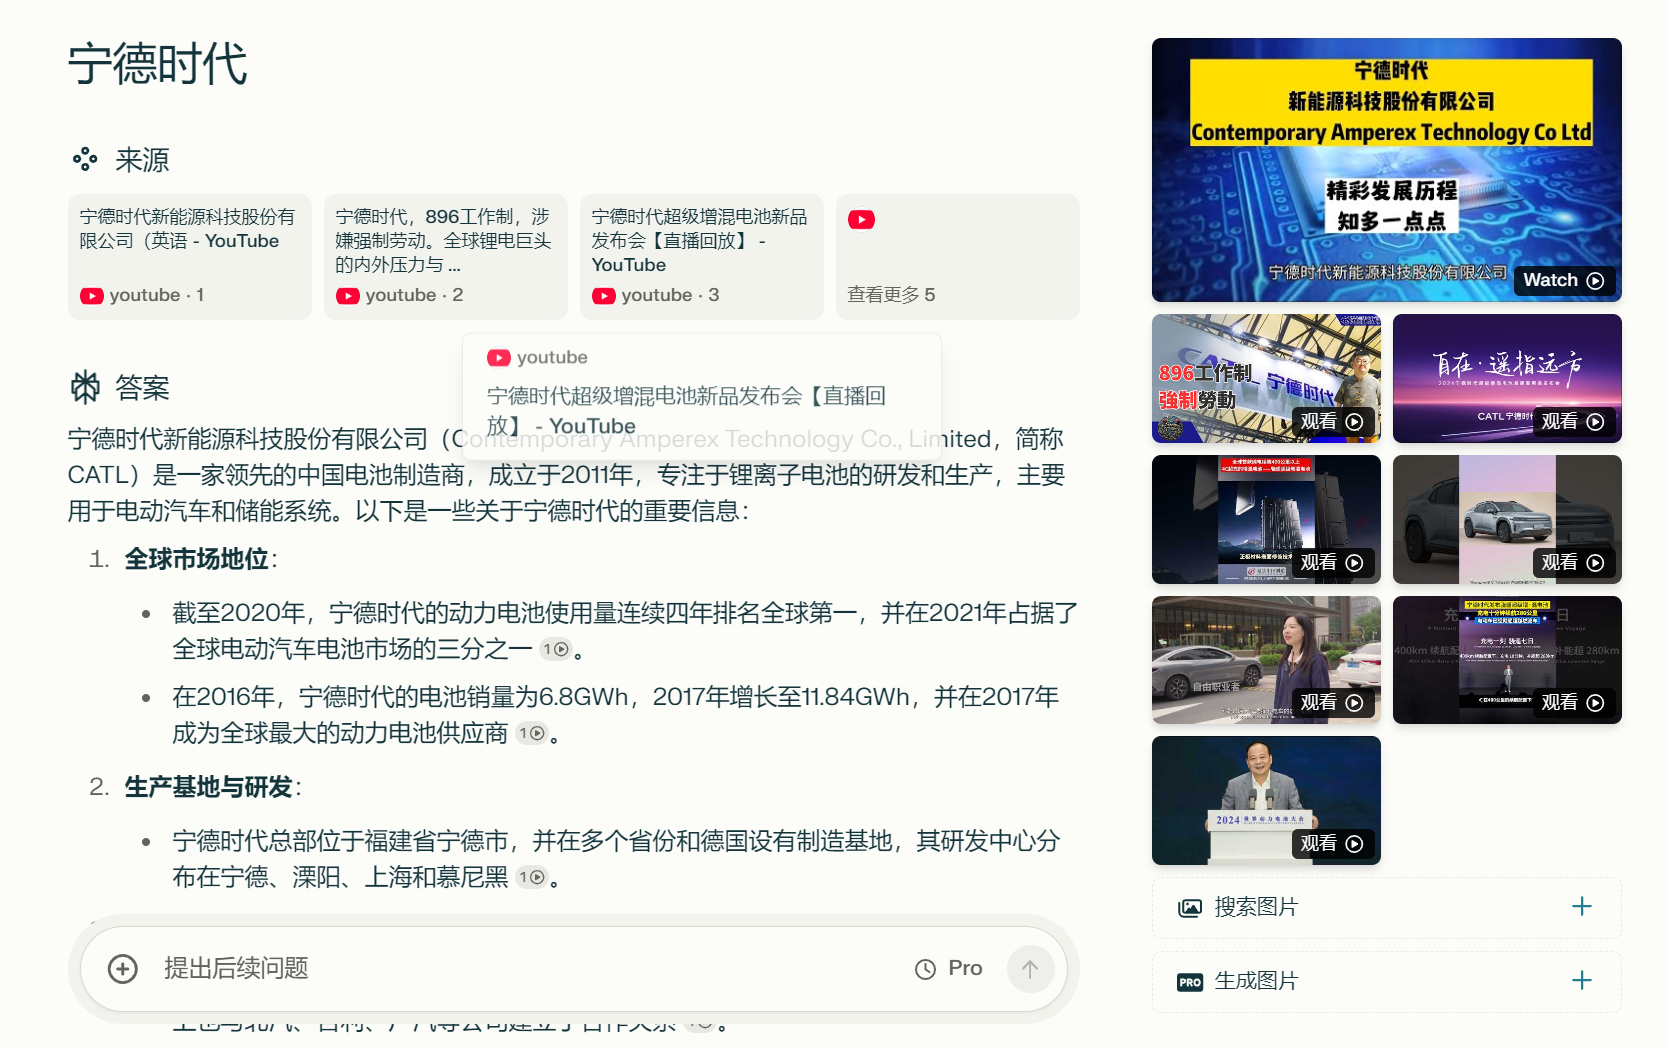This screenshot has width=1667, height=1049.
Task: Click the image search icon beside 搜索图片
Action: (x=1190, y=908)
